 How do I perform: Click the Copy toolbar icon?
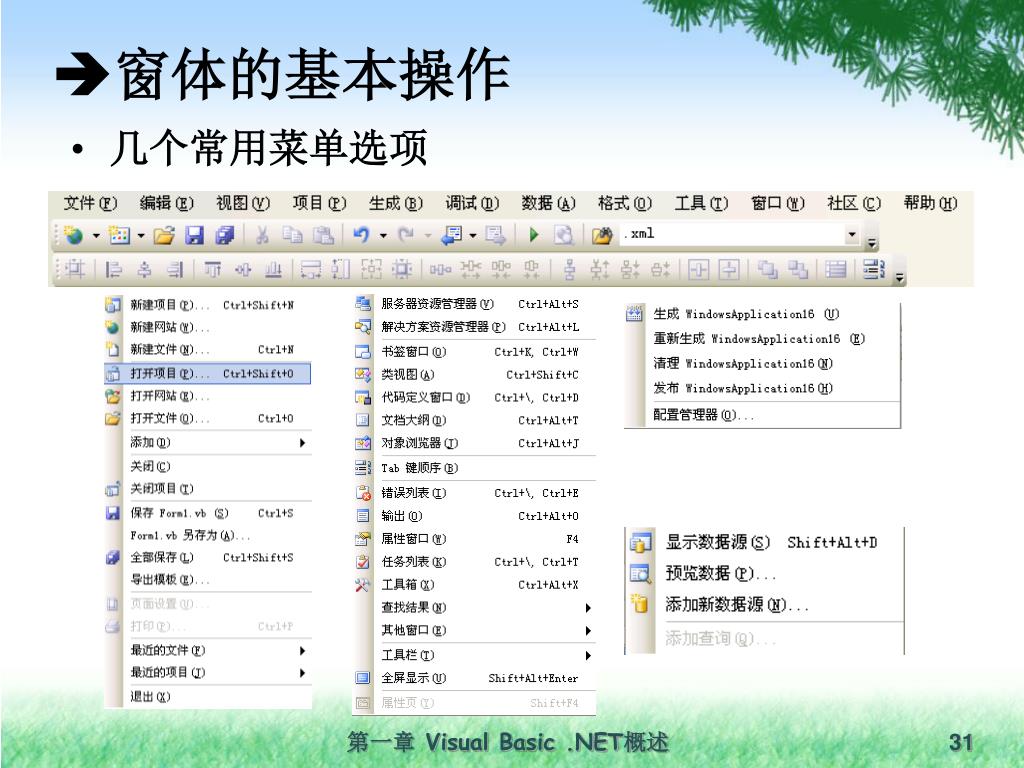292,235
